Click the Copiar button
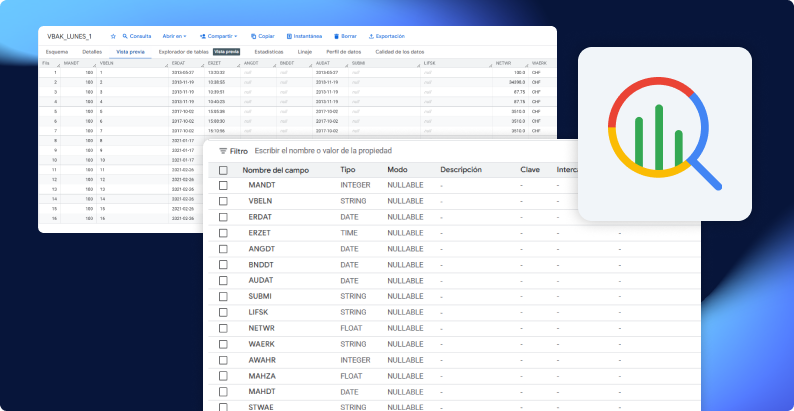 pyautogui.click(x=262, y=36)
